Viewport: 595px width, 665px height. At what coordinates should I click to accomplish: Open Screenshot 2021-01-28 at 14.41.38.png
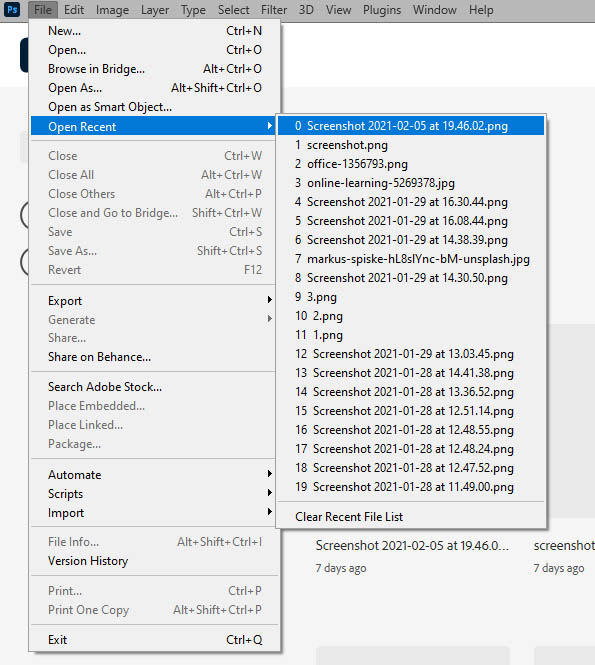pos(411,373)
